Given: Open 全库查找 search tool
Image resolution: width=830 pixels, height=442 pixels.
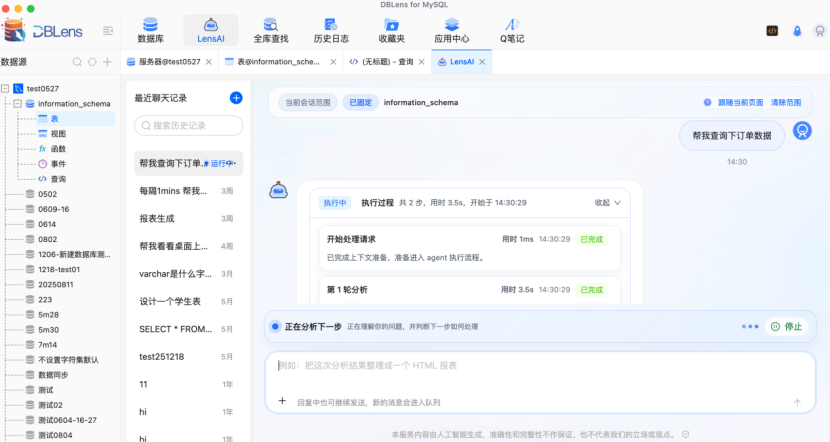Looking at the screenshot, I should point(270,30).
